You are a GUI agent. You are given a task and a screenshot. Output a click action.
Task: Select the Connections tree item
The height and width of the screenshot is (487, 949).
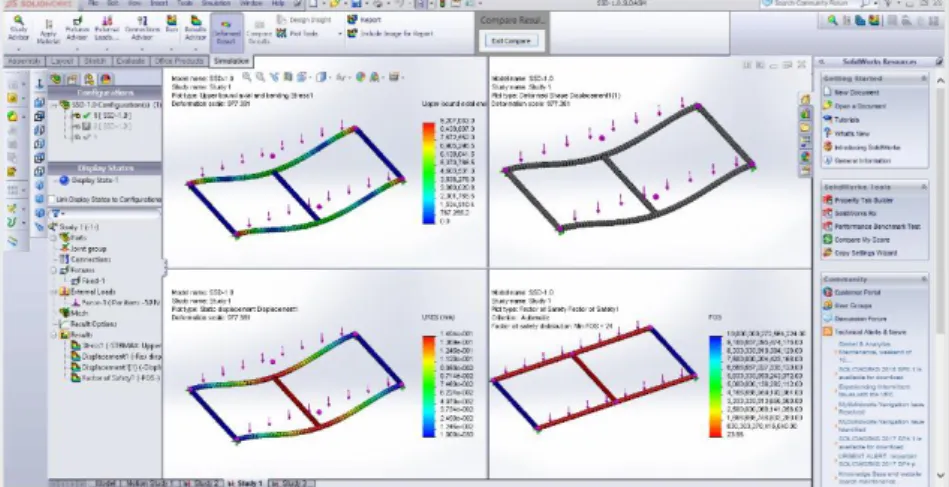(x=85, y=260)
